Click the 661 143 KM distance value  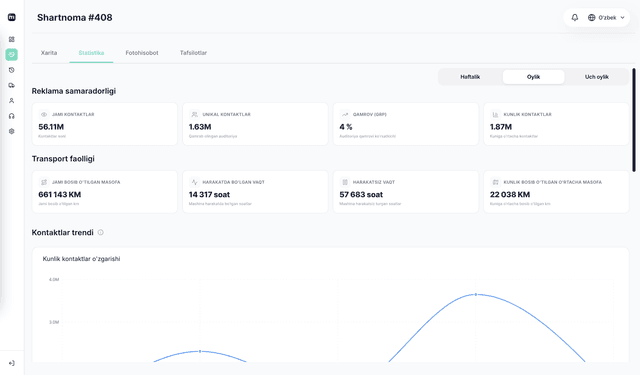60,195
